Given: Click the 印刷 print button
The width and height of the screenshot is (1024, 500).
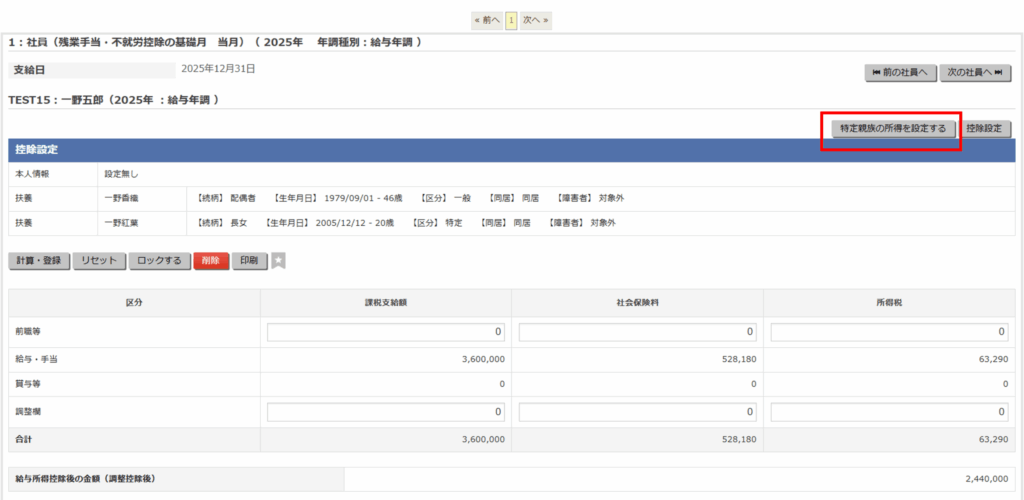Looking at the screenshot, I should [x=250, y=261].
